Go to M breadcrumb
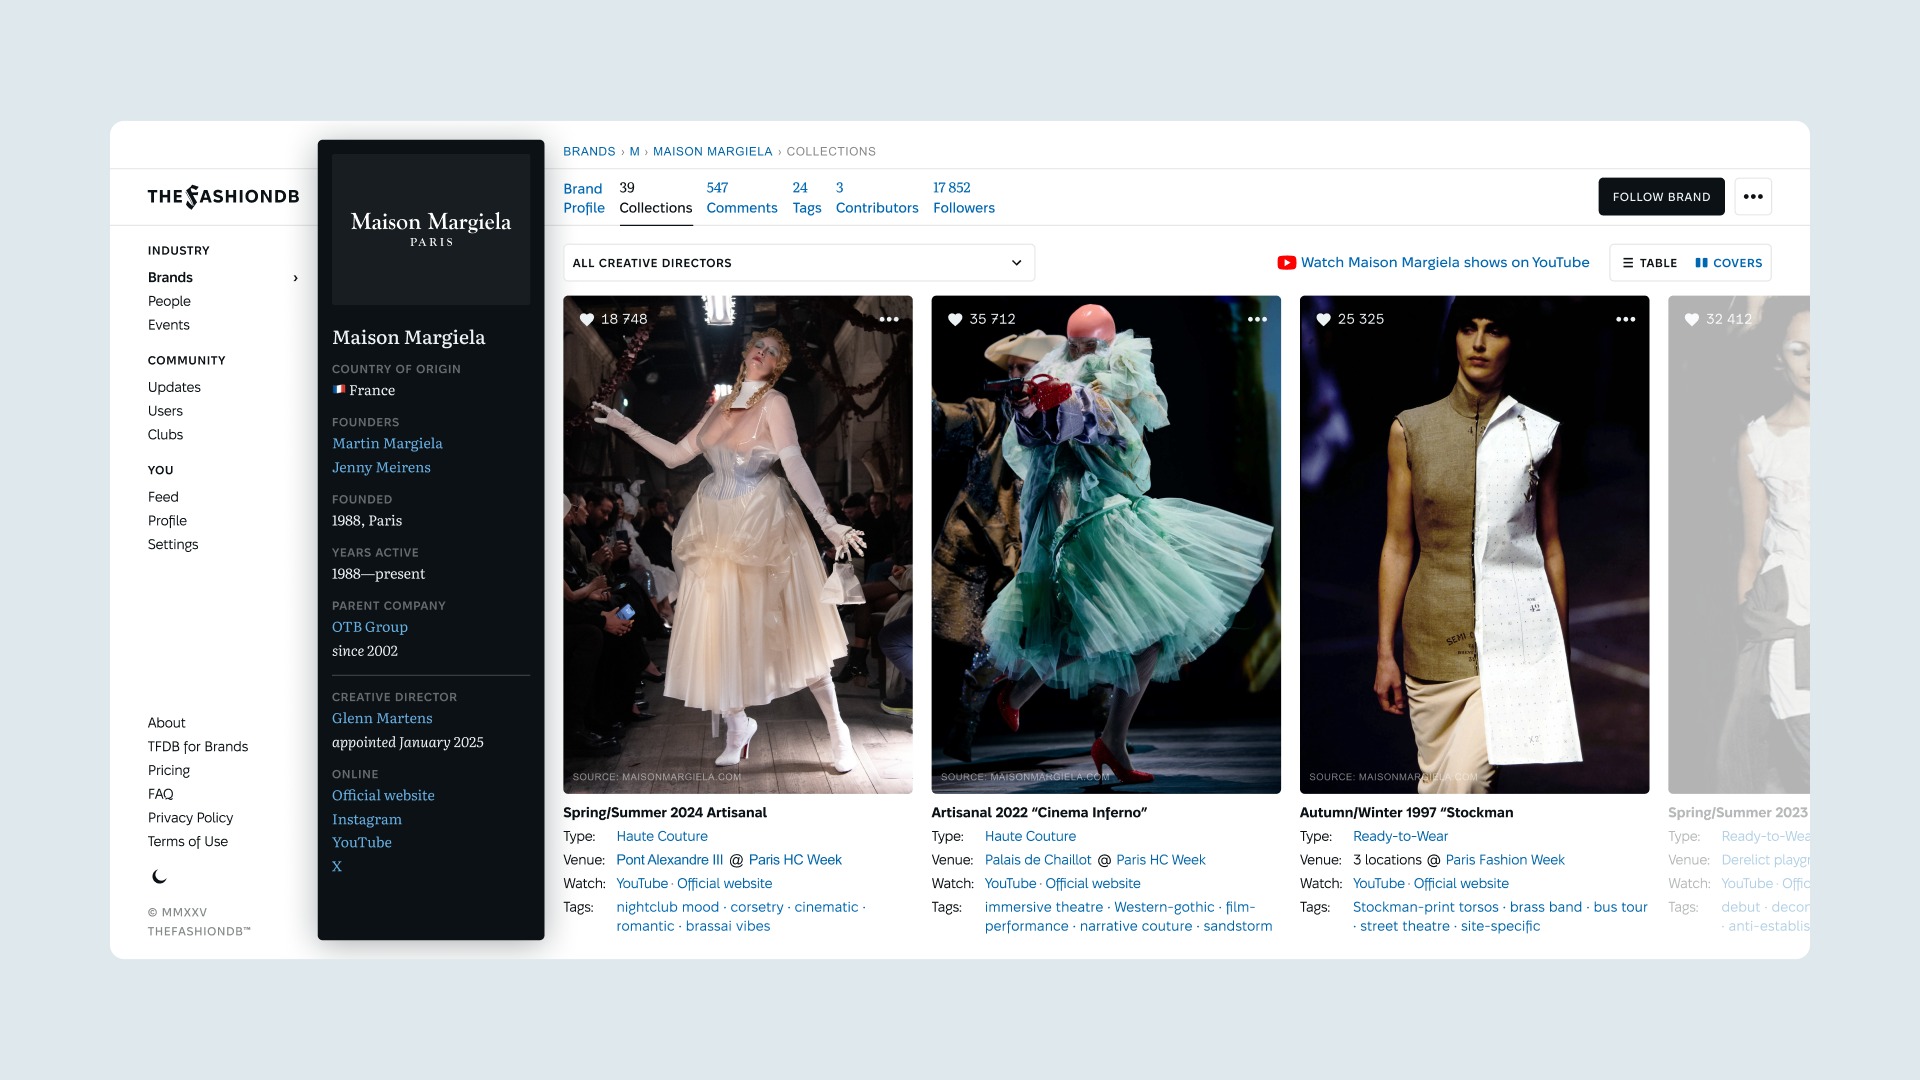The image size is (1920, 1080). coord(634,151)
